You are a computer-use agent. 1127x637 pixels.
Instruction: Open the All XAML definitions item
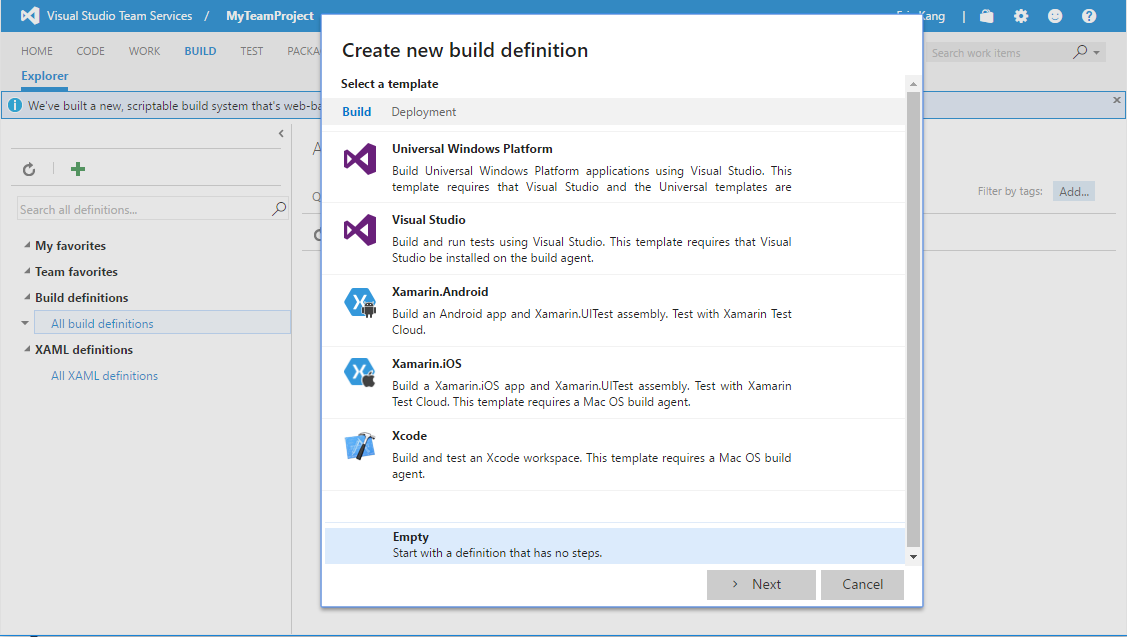coord(104,375)
